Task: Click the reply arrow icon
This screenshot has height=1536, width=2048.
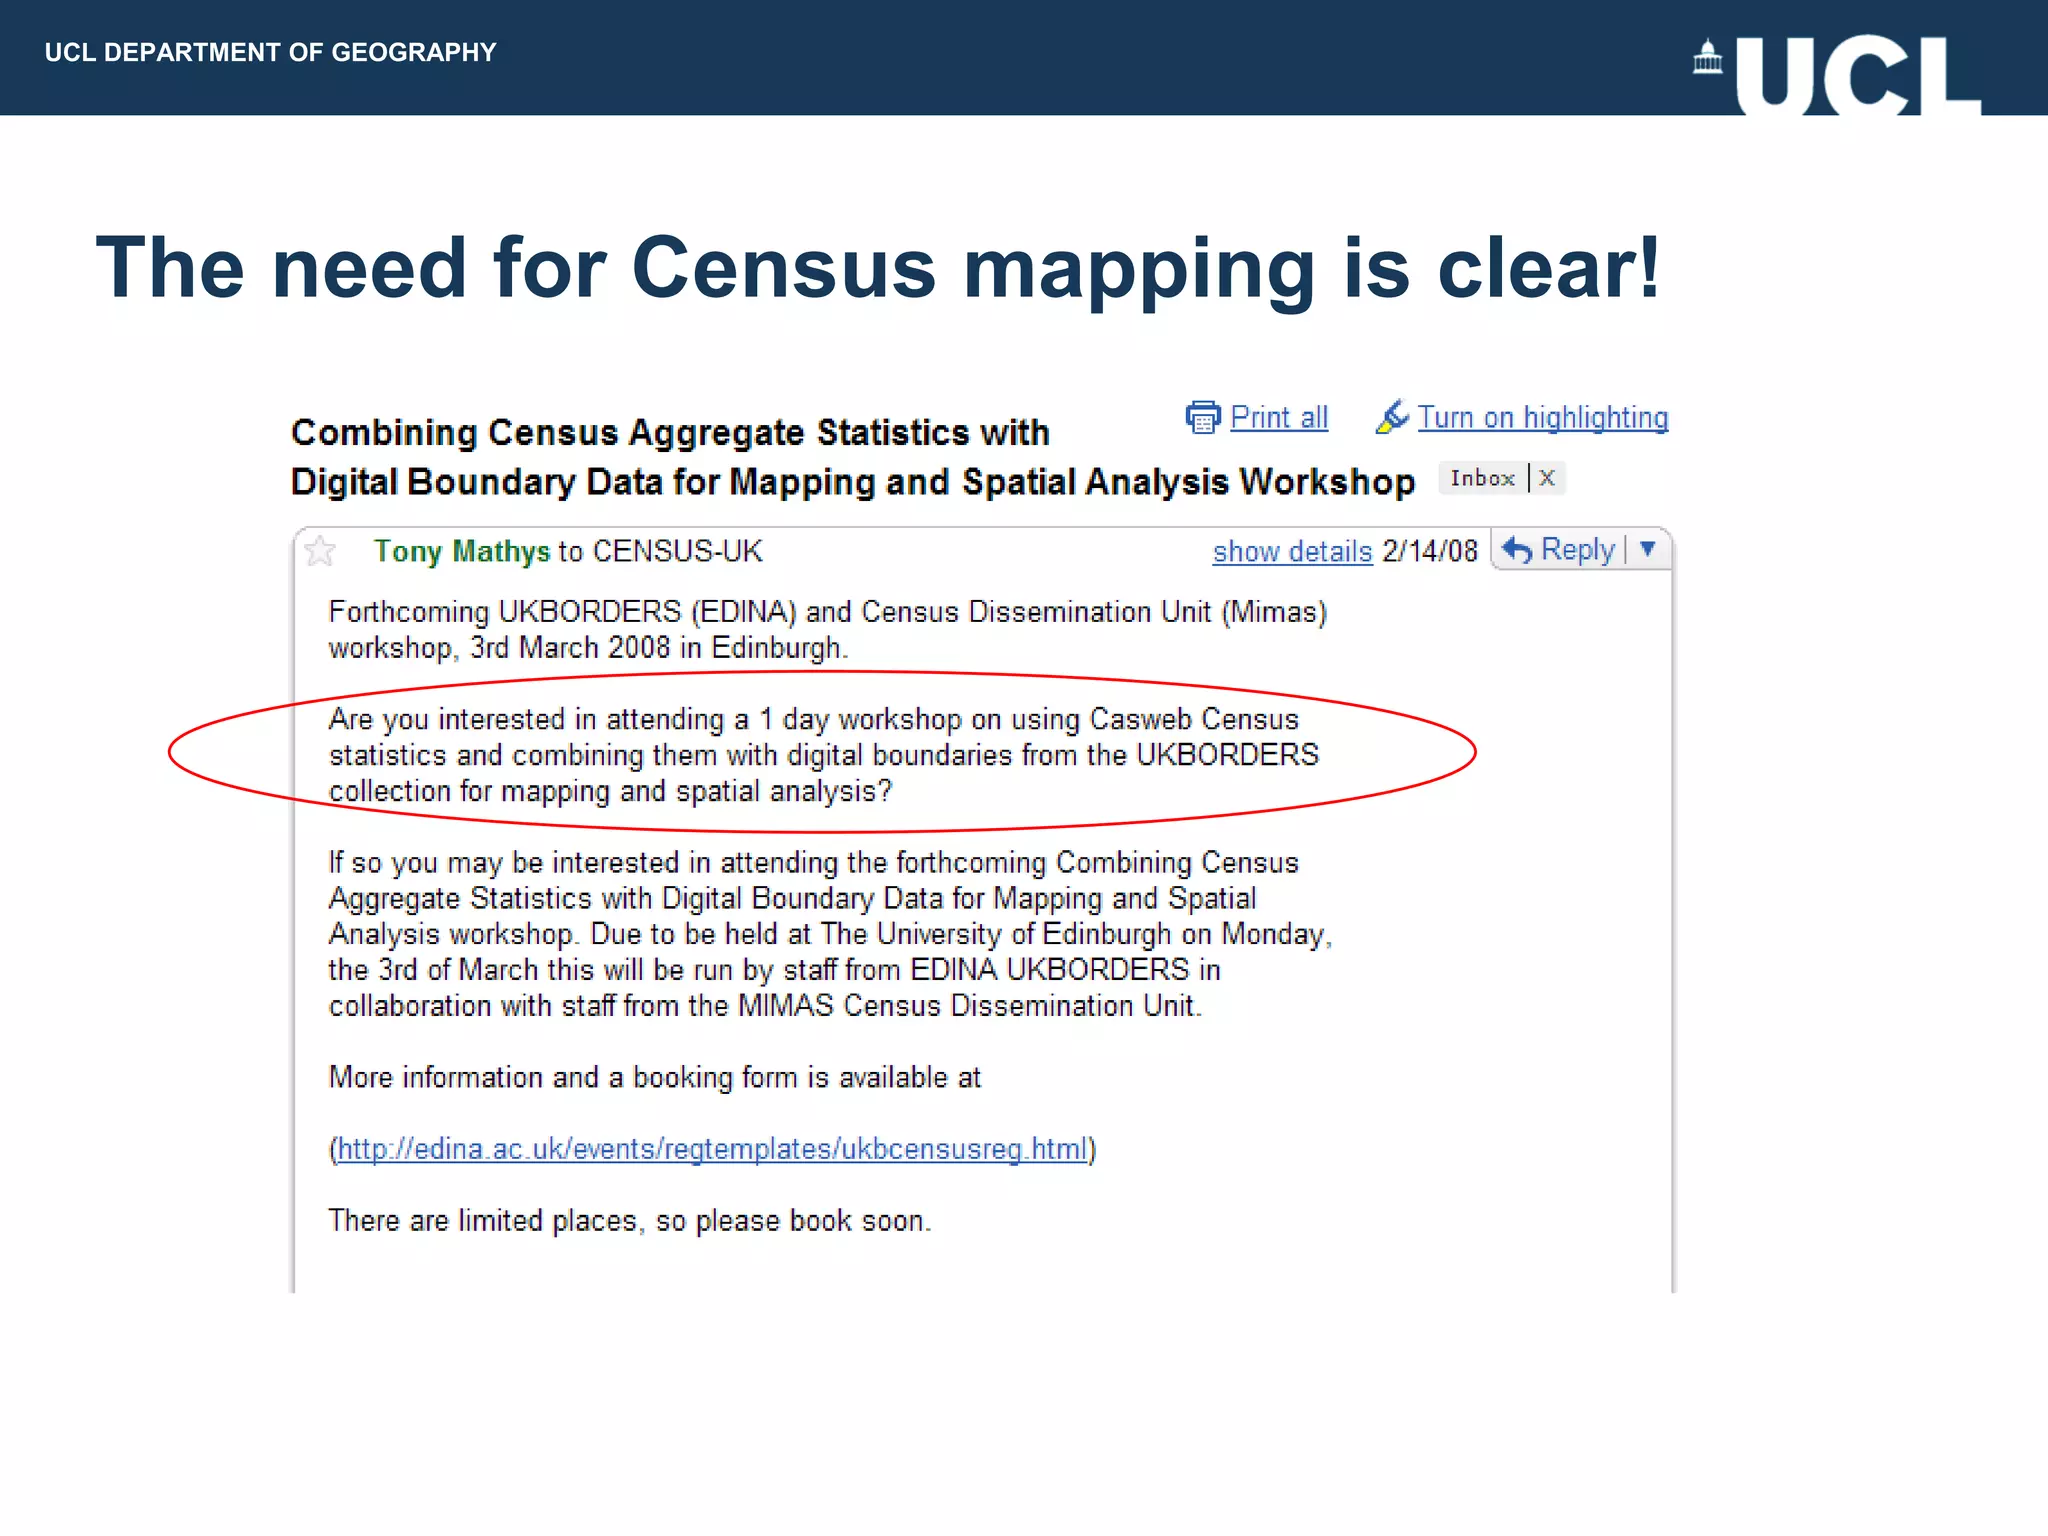Action: tap(1517, 550)
